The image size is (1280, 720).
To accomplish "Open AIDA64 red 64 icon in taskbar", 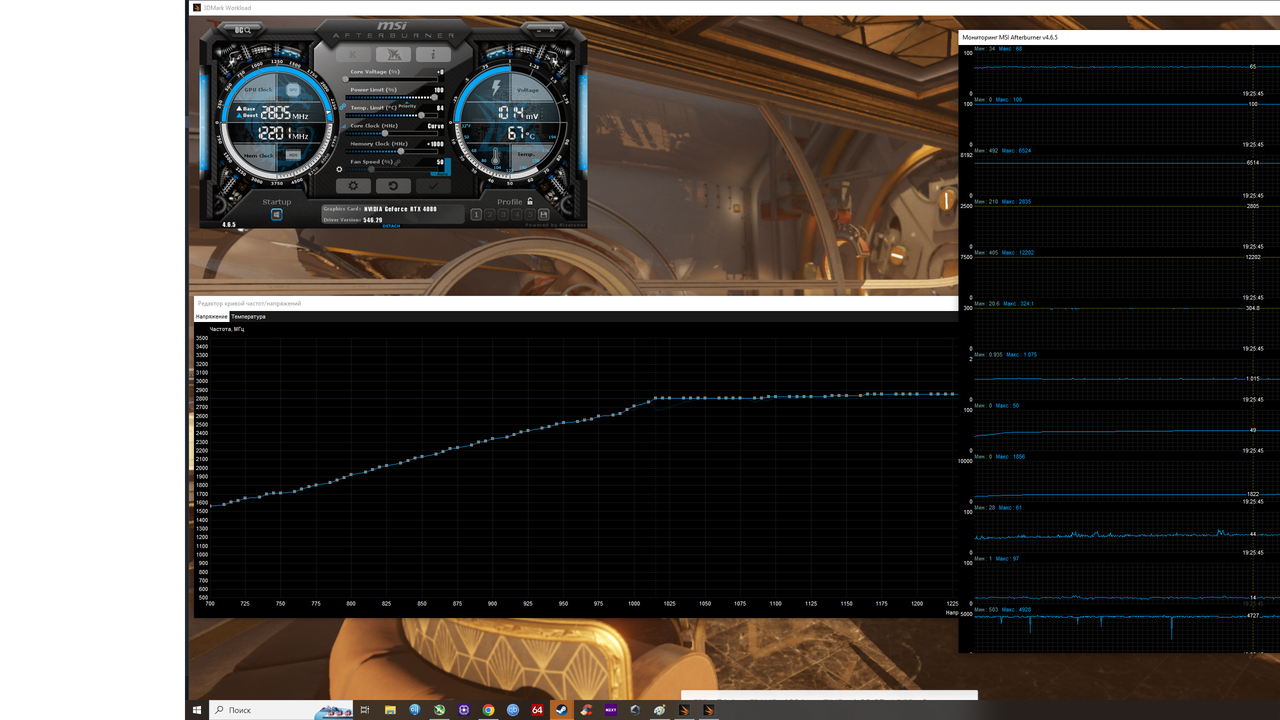I will pos(537,710).
